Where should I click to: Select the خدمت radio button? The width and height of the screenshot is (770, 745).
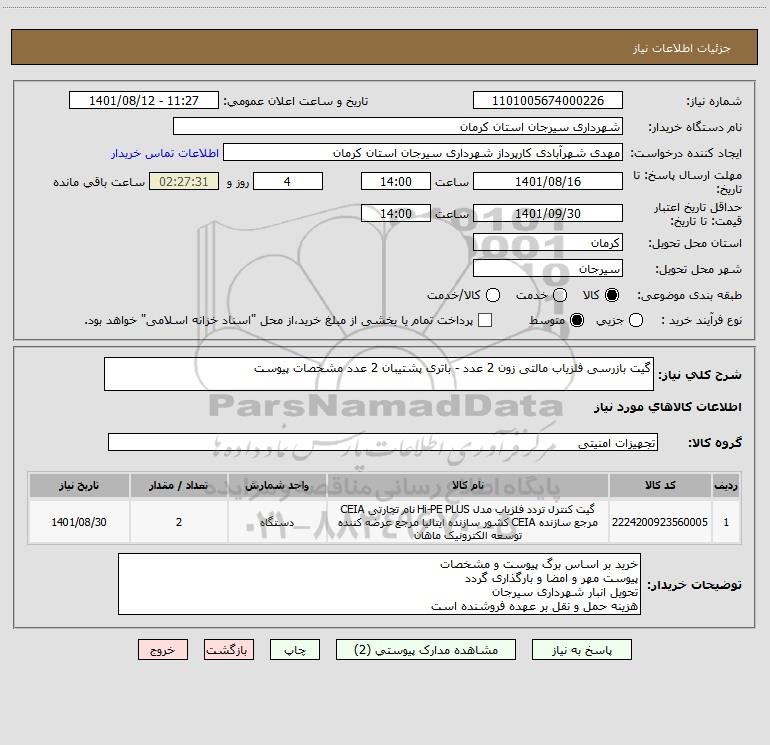point(560,295)
